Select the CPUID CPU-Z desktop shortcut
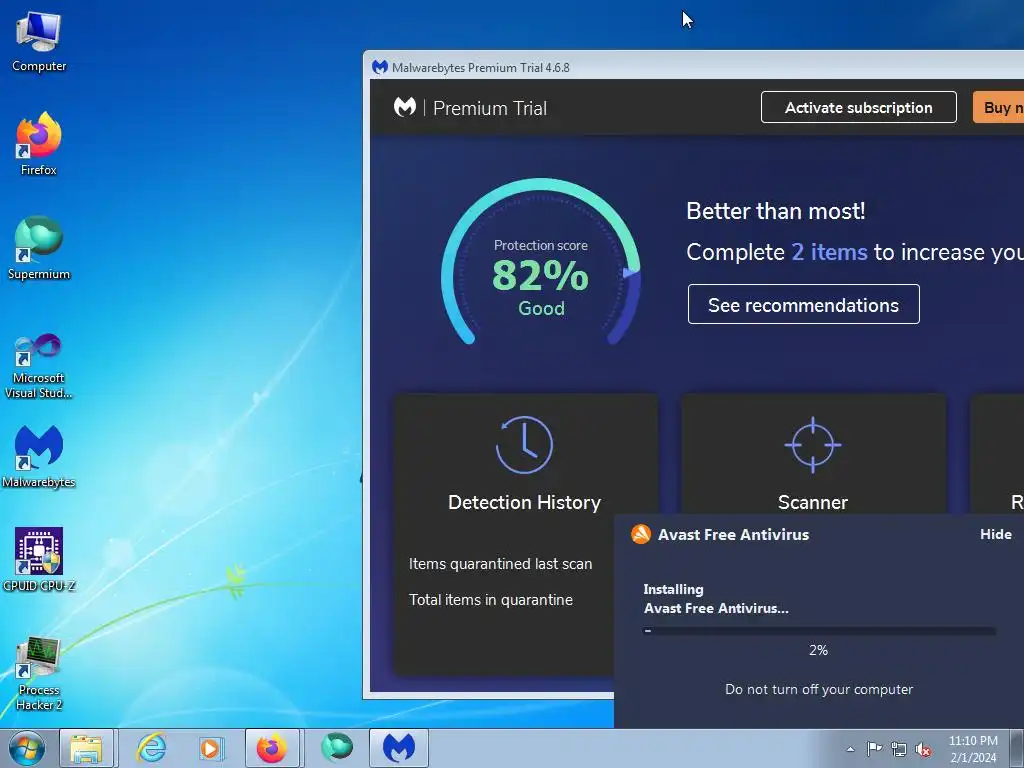This screenshot has width=1024, height=768. pyautogui.click(x=39, y=560)
